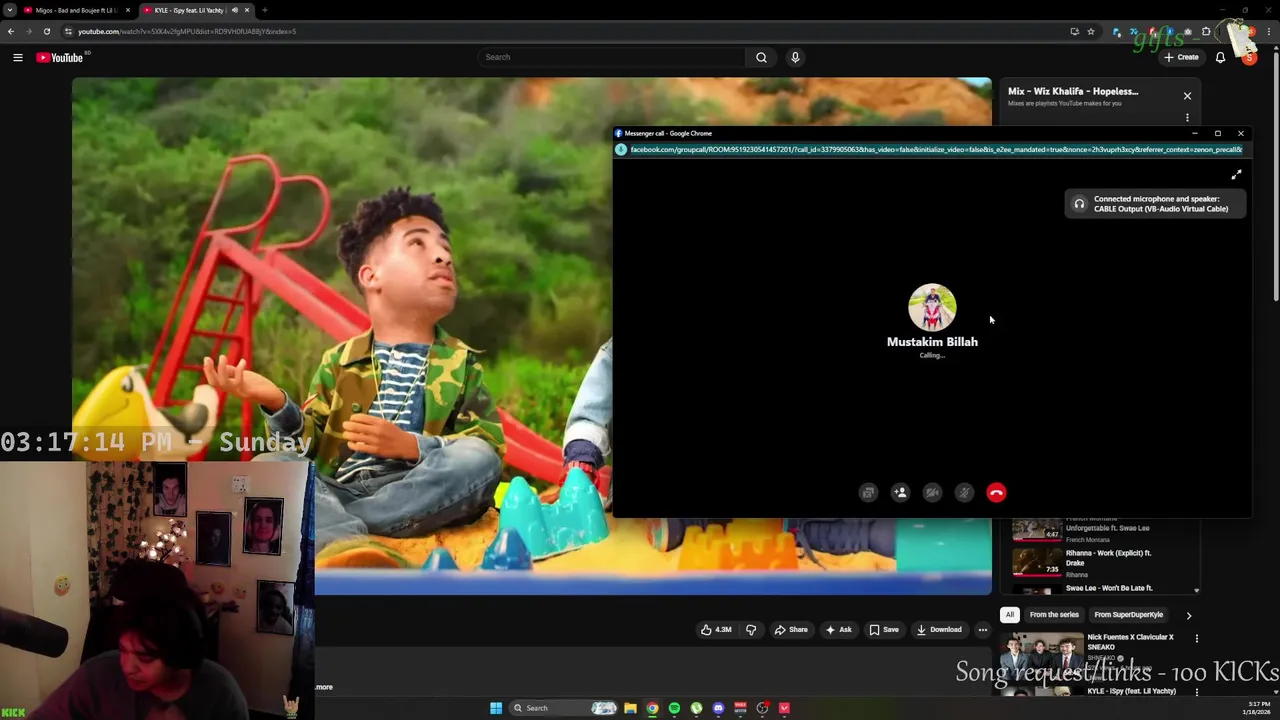1280x720 pixels.
Task: Open a new Chrome tab
Action: point(264,10)
